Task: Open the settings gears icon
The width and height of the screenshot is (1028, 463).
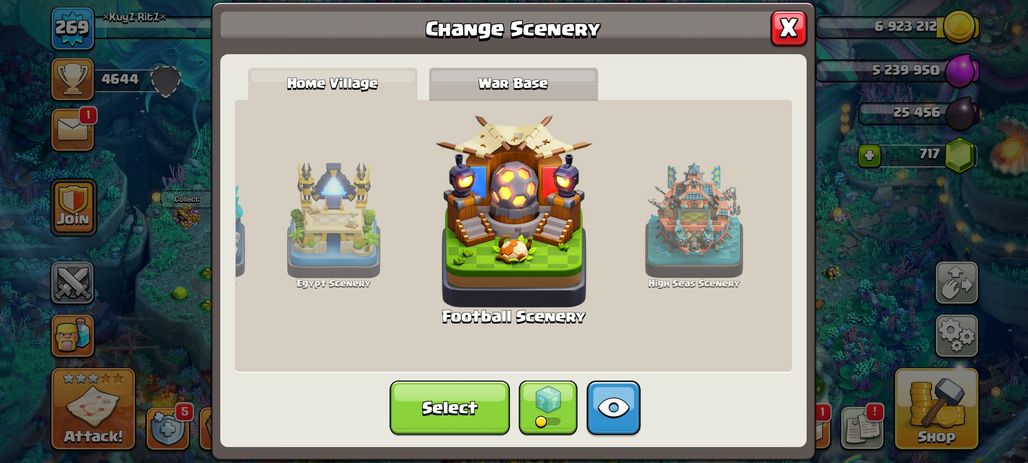Action: point(957,336)
